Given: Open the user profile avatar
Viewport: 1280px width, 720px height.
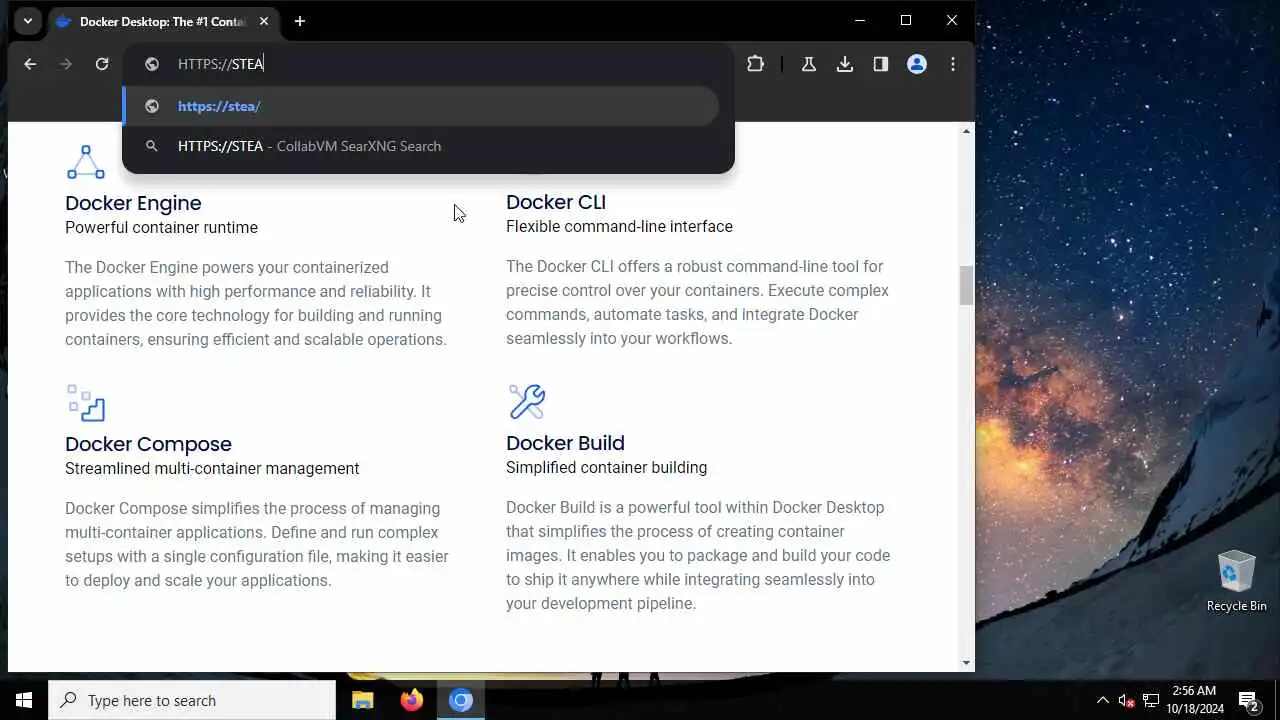Looking at the screenshot, I should [x=917, y=64].
